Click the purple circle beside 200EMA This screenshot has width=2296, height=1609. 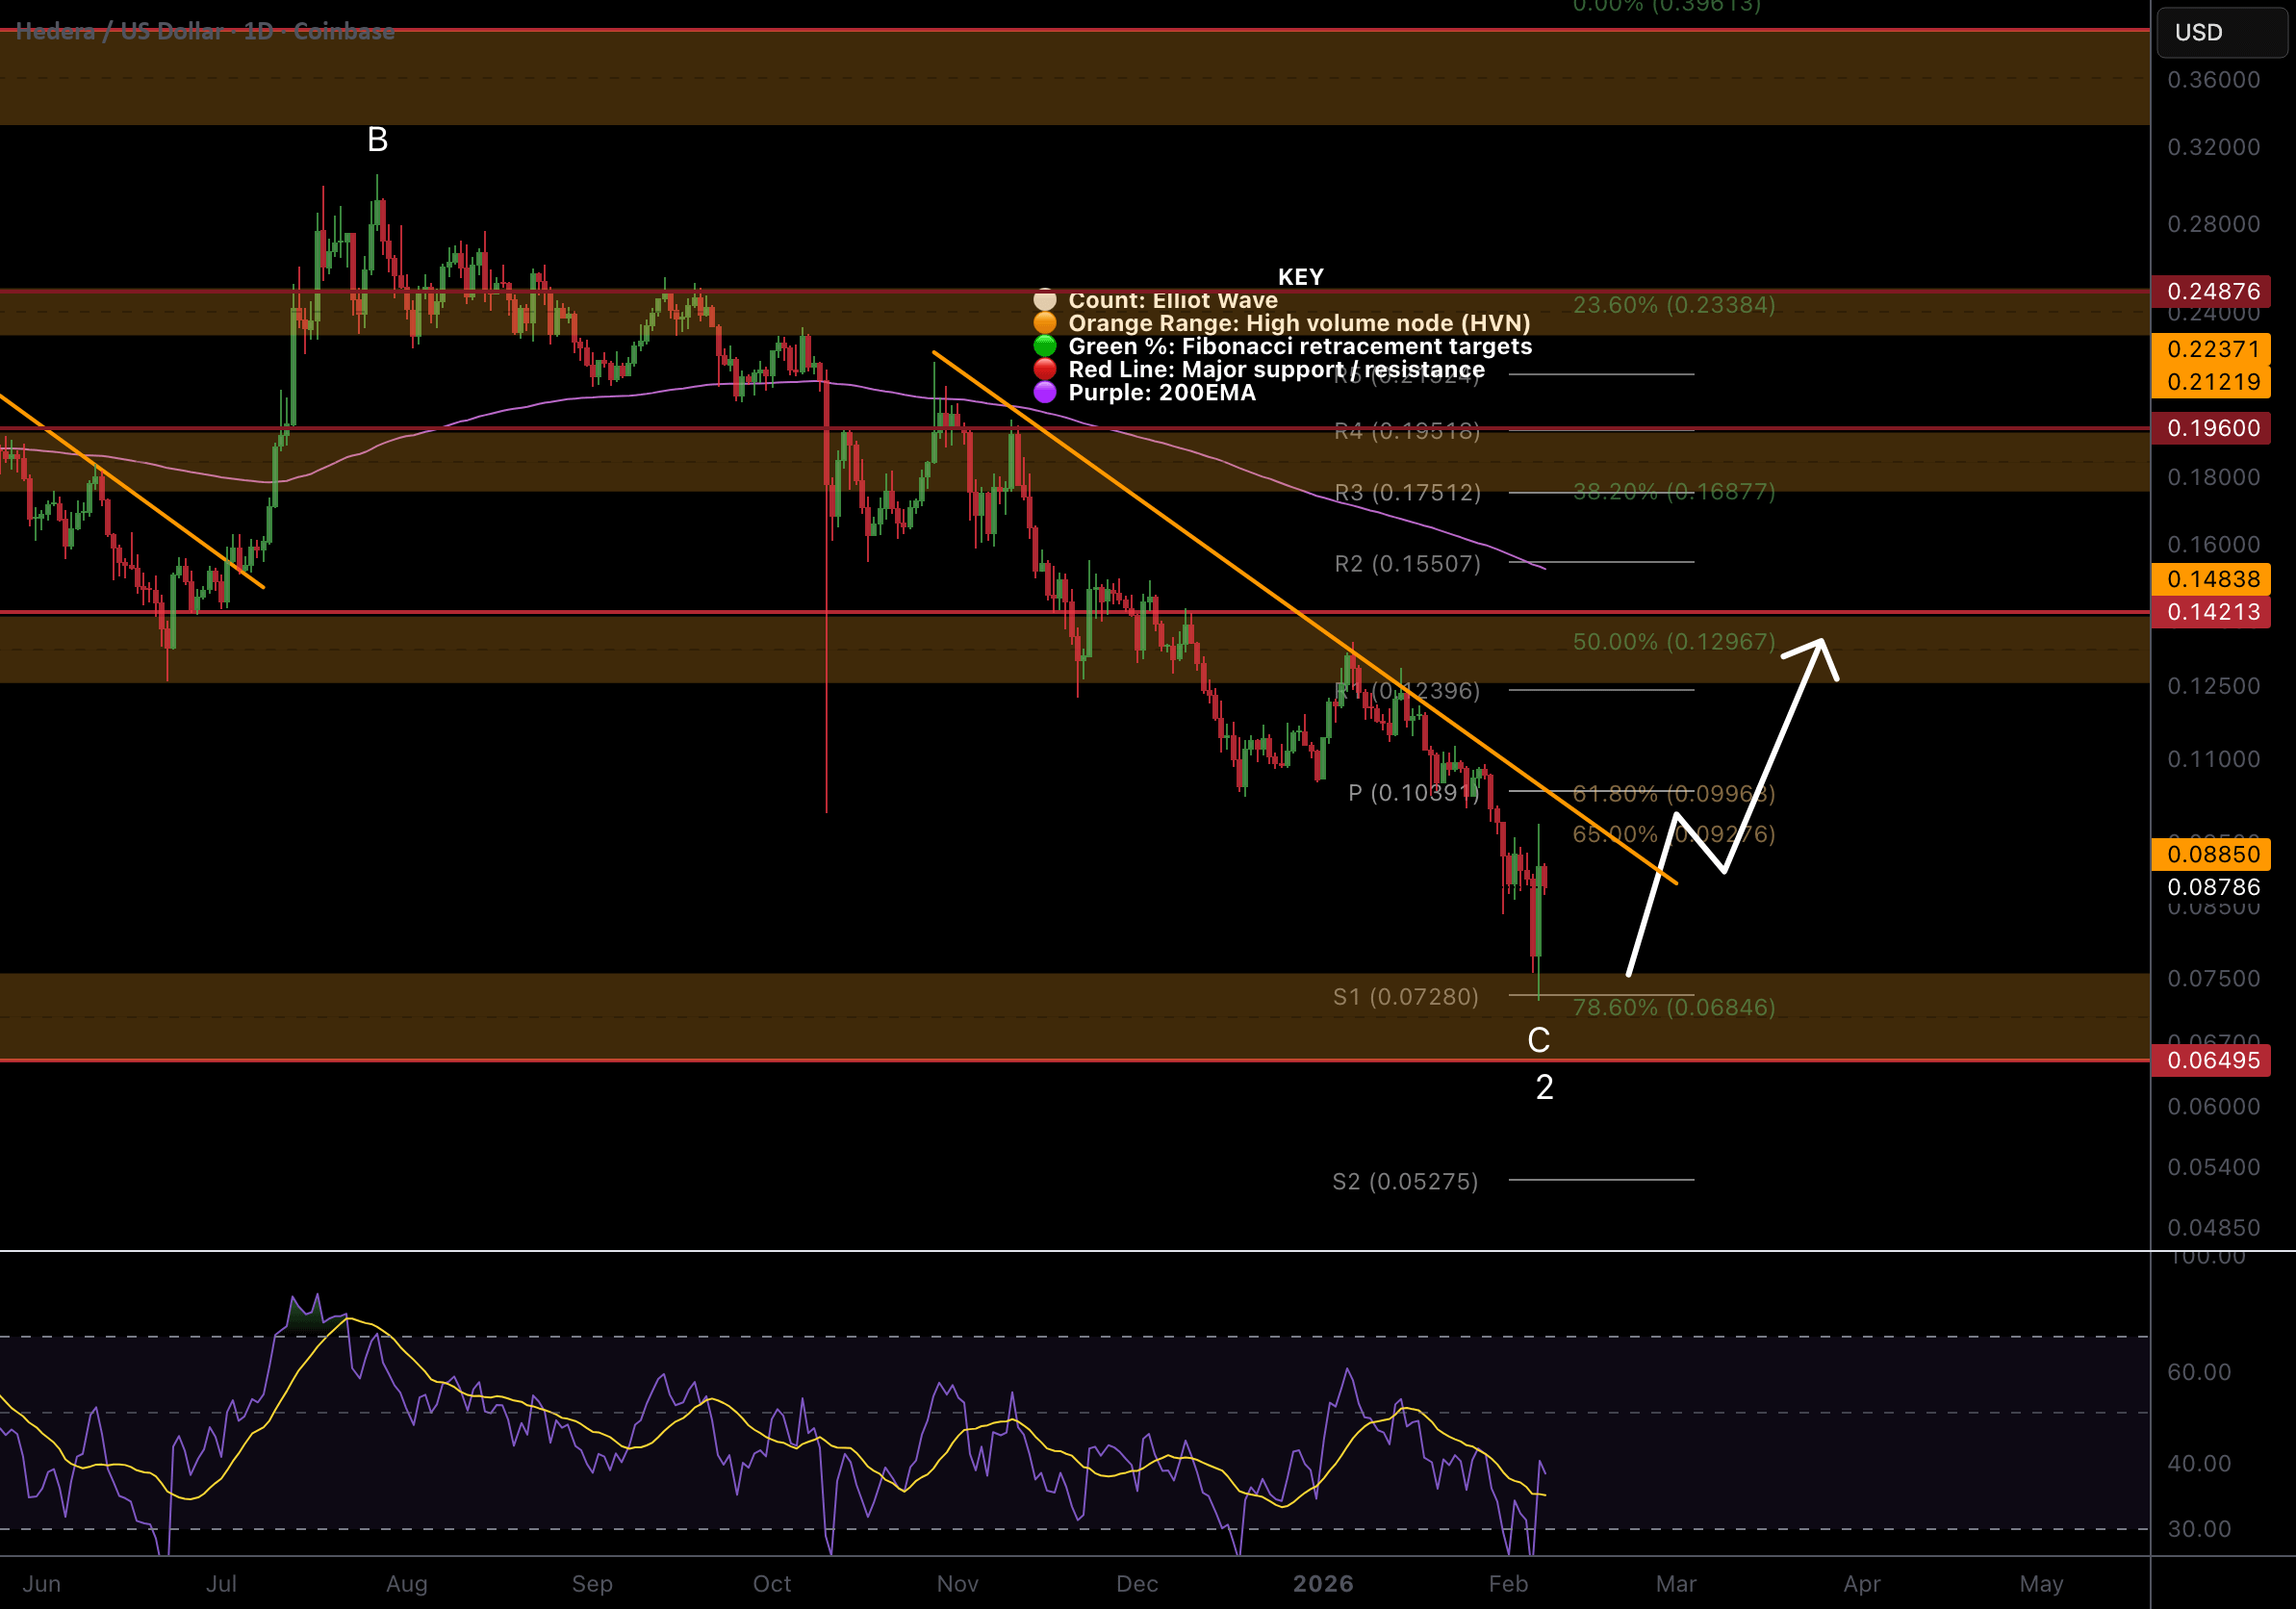click(1044, 392)
